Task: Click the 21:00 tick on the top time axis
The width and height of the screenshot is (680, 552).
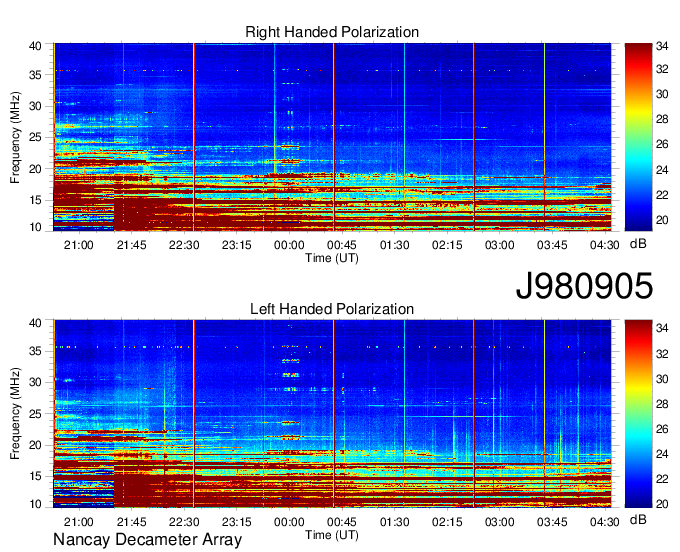Action: click(x=78, y=245)
